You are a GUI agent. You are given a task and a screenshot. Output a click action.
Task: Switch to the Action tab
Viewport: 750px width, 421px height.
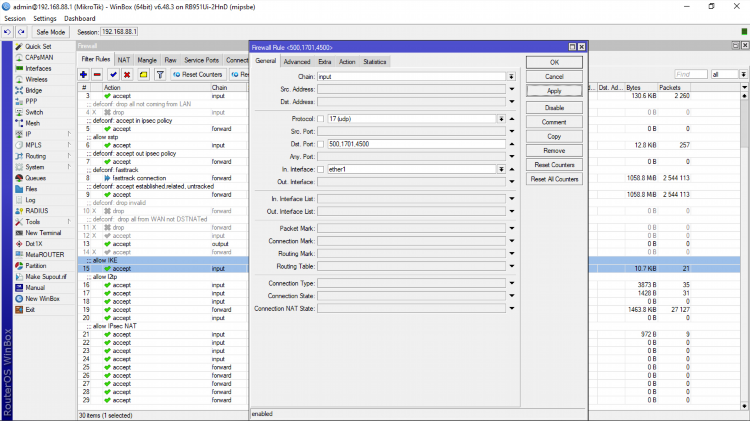pos(347,62)
